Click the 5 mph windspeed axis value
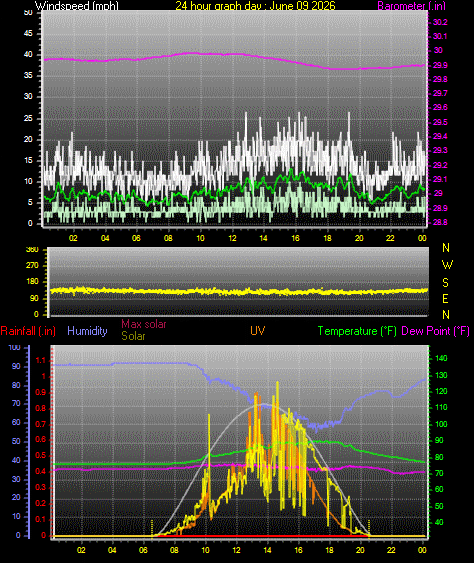Viewport: 474px width, 563px height. tap(30, 202)
